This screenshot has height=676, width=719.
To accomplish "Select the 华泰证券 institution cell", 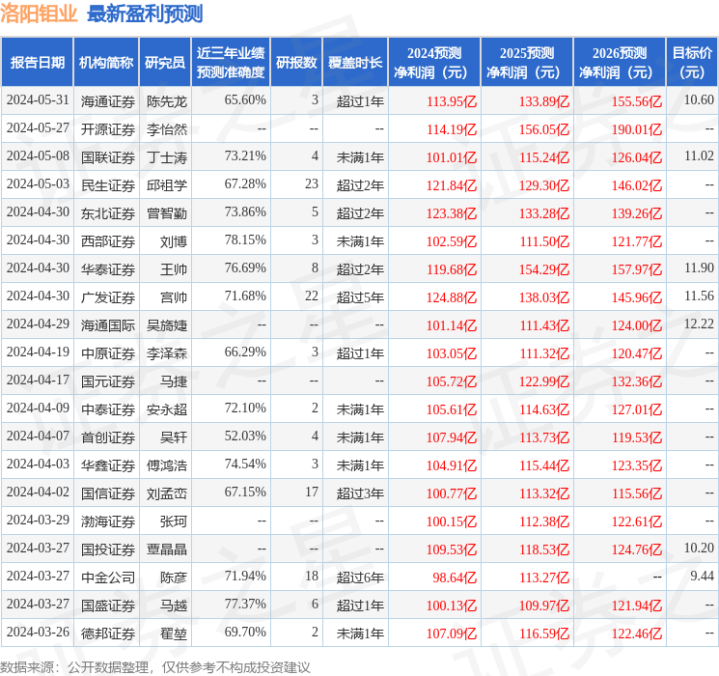I will coord(108,269).
